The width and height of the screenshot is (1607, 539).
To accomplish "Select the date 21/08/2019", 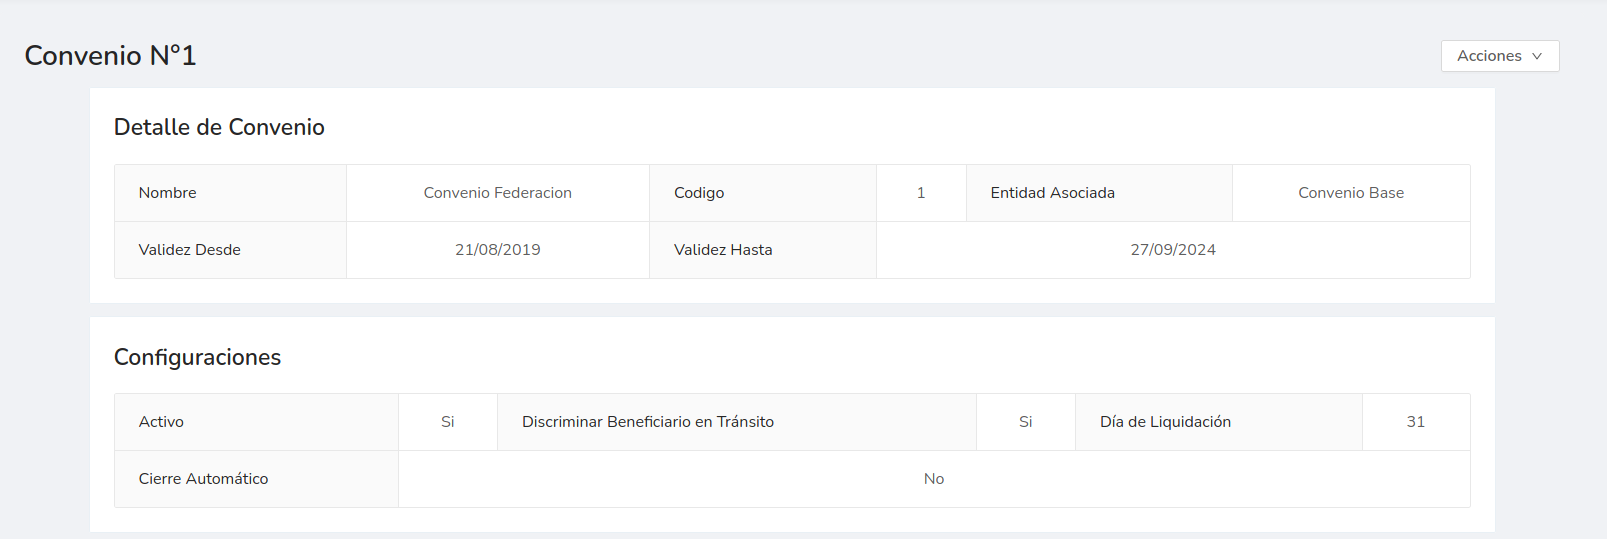I will 497,250.
